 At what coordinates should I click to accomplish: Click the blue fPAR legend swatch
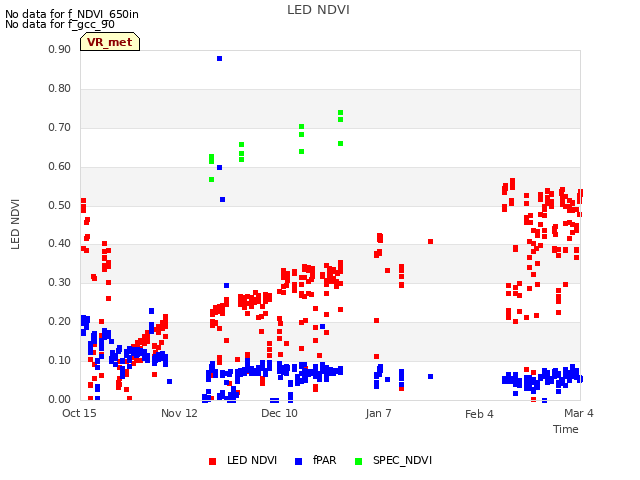298,461
